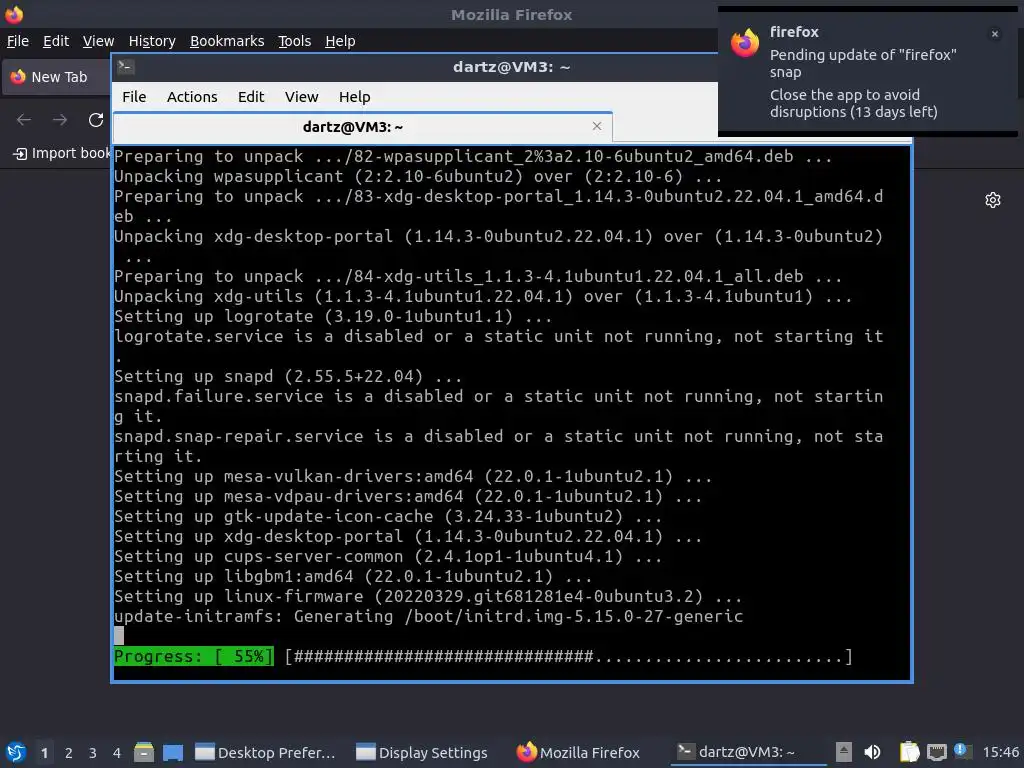The image size is (1024, 768).
Task: Close the dartz@VM3 terminal tab
Action: click(597, 126)
